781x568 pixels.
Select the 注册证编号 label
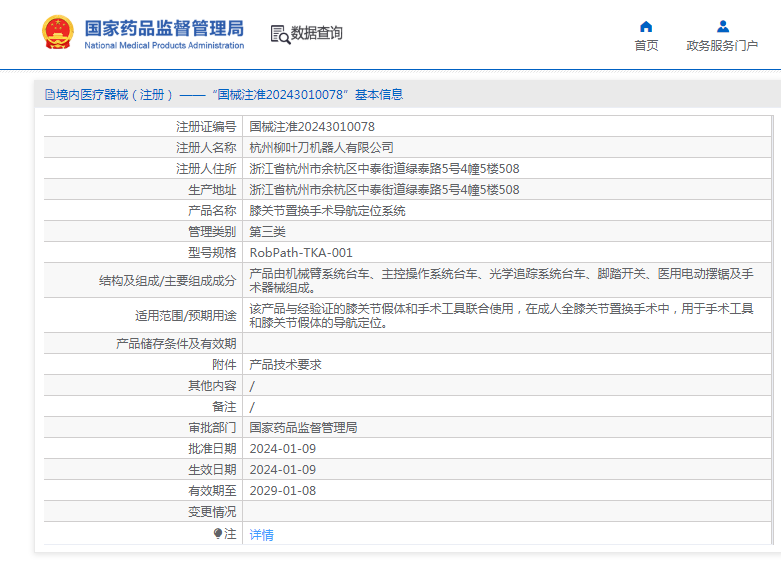(x=206, y=127)
